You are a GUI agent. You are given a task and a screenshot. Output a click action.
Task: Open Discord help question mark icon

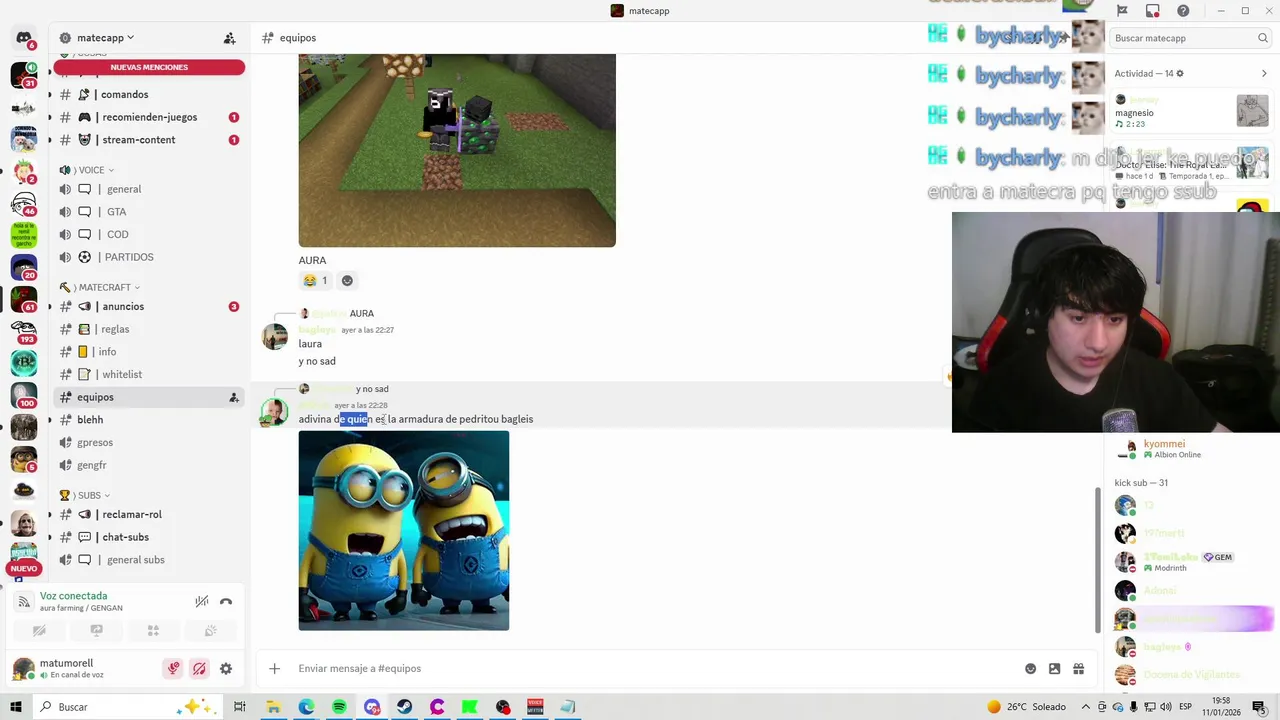click(x=1183, y=11)
